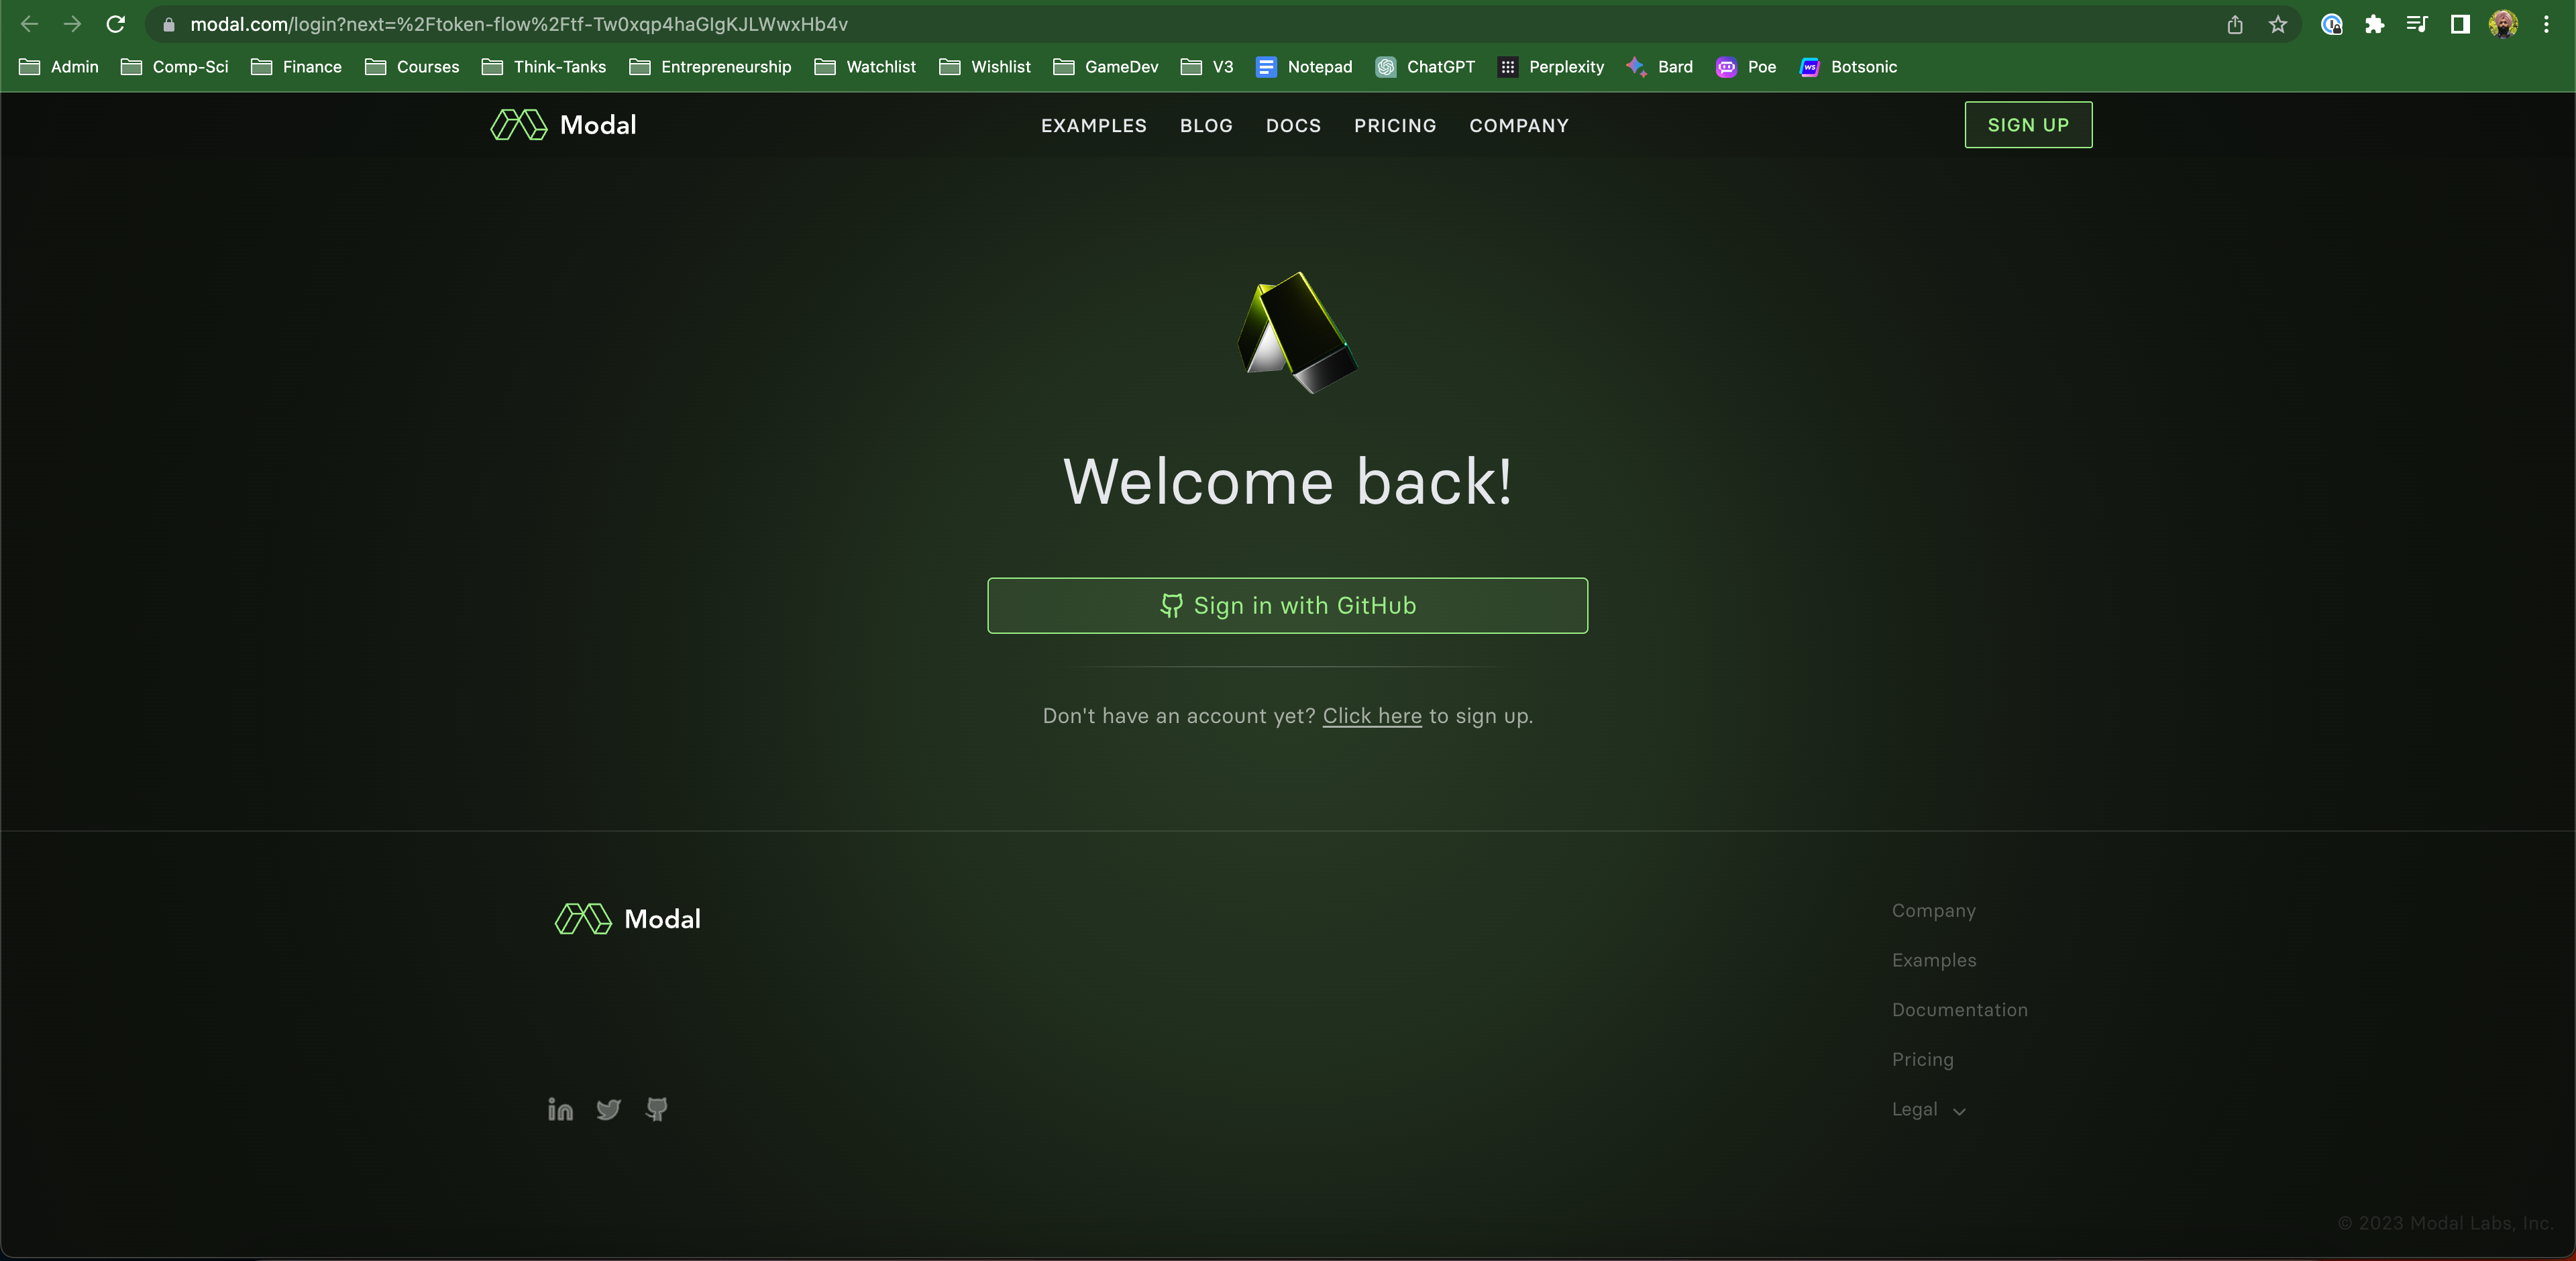Reload the page with refresh icon
The height and width of the screenshot is (1261, 2576).
[x=116, y=24]
